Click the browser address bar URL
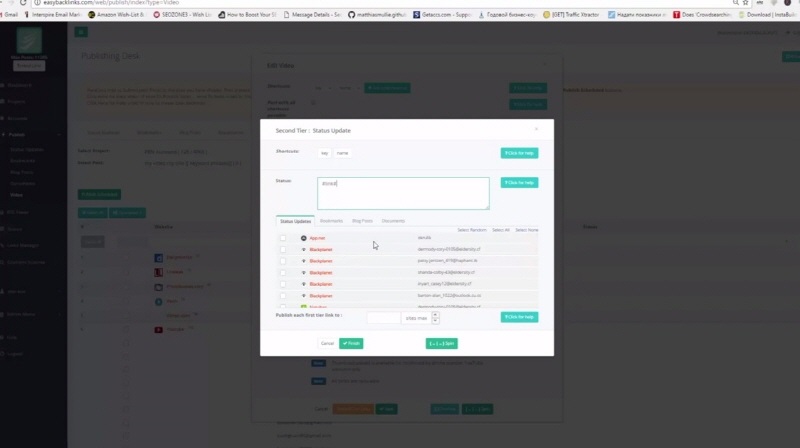 [111, 3]
